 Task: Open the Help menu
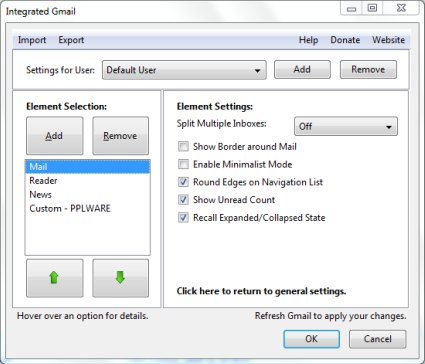pos(308,40)
